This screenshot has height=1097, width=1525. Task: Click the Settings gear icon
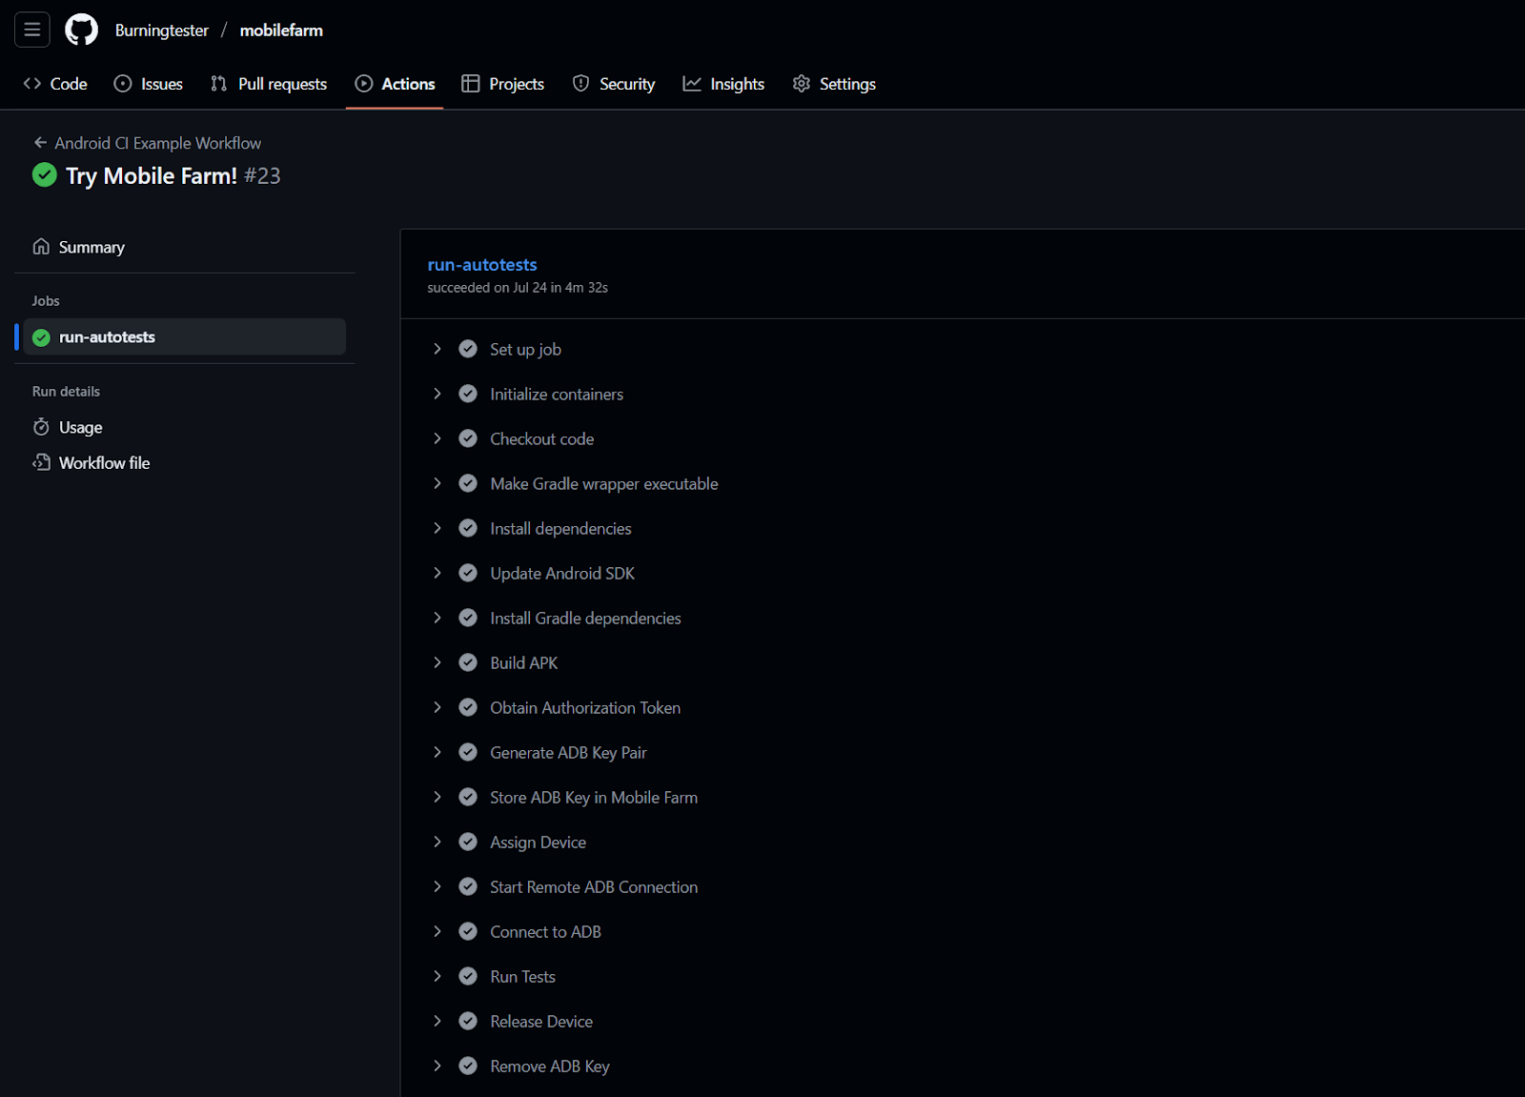point(801,84)
